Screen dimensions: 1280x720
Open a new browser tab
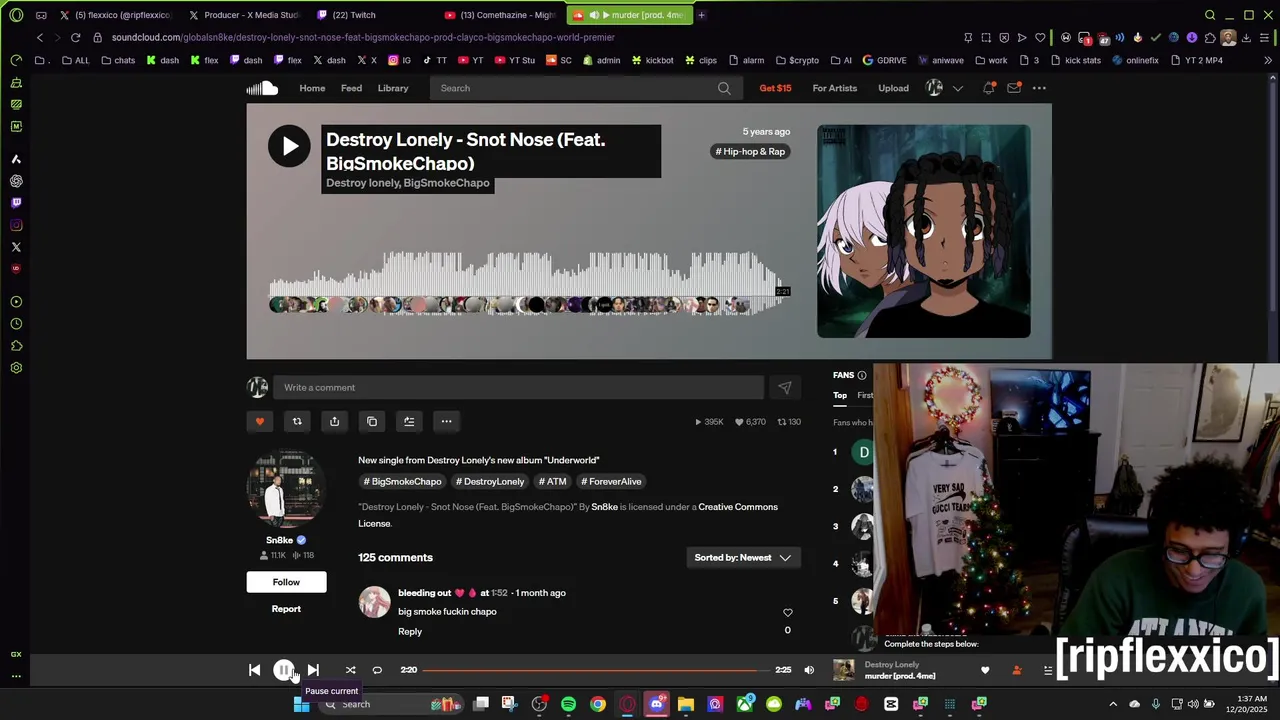(701, 15)
